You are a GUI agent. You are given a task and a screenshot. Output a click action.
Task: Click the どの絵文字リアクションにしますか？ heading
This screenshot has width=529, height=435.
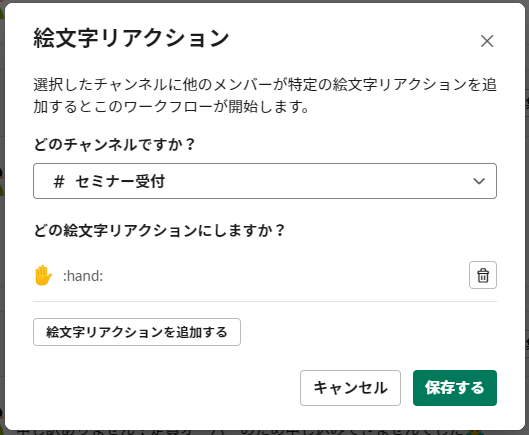point(159,230)
